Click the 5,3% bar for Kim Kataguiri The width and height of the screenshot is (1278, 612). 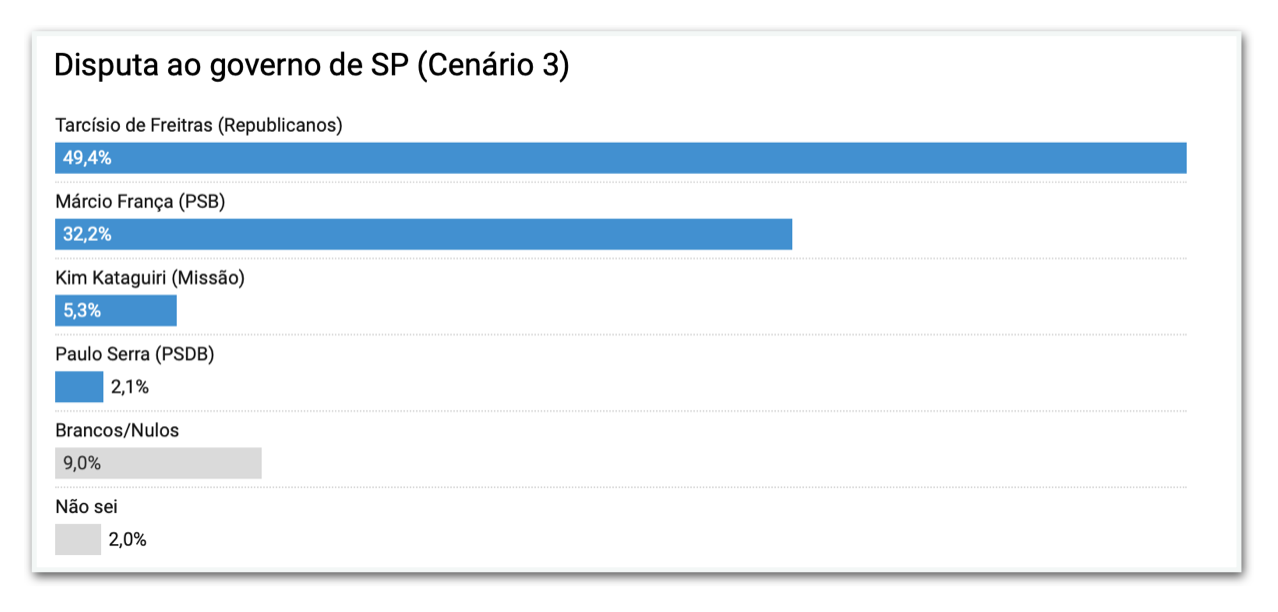(x=116, y=310)
